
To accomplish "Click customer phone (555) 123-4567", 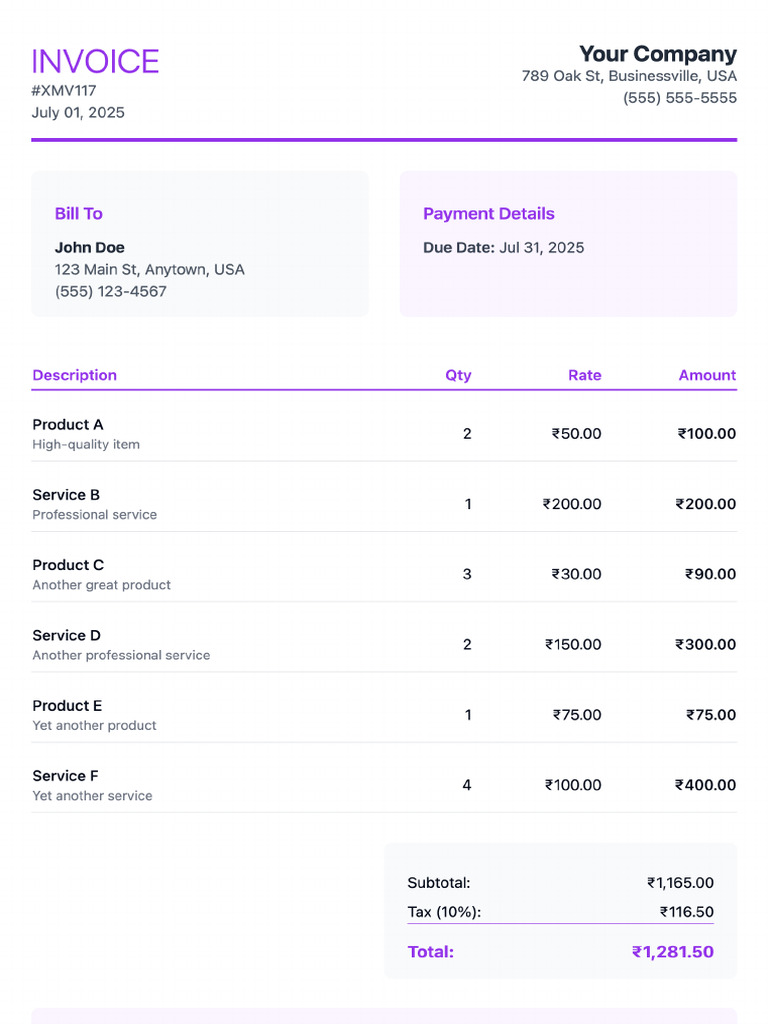I will [x=110, y=292].
